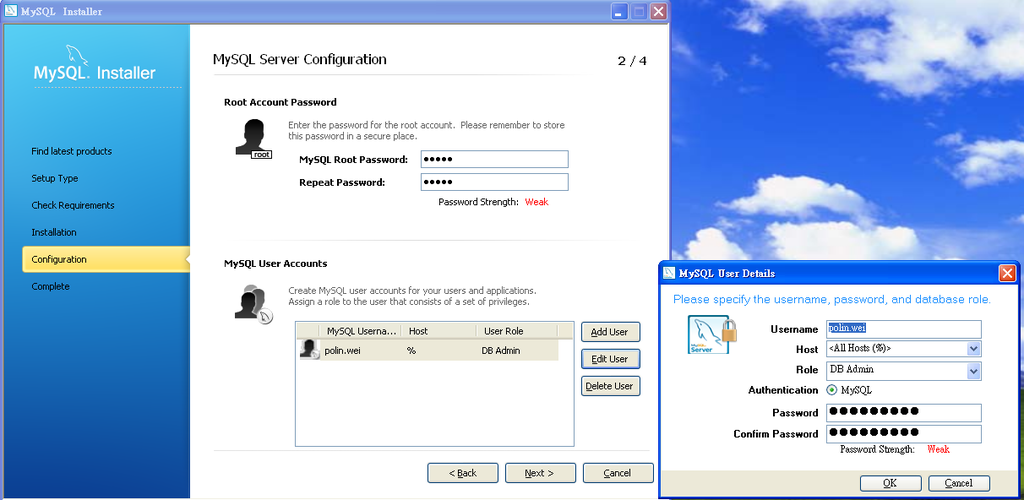Viewport: 1024px width, 500px height.
Task: Click the Confirm Password field
Action: (x=904, y=434)
